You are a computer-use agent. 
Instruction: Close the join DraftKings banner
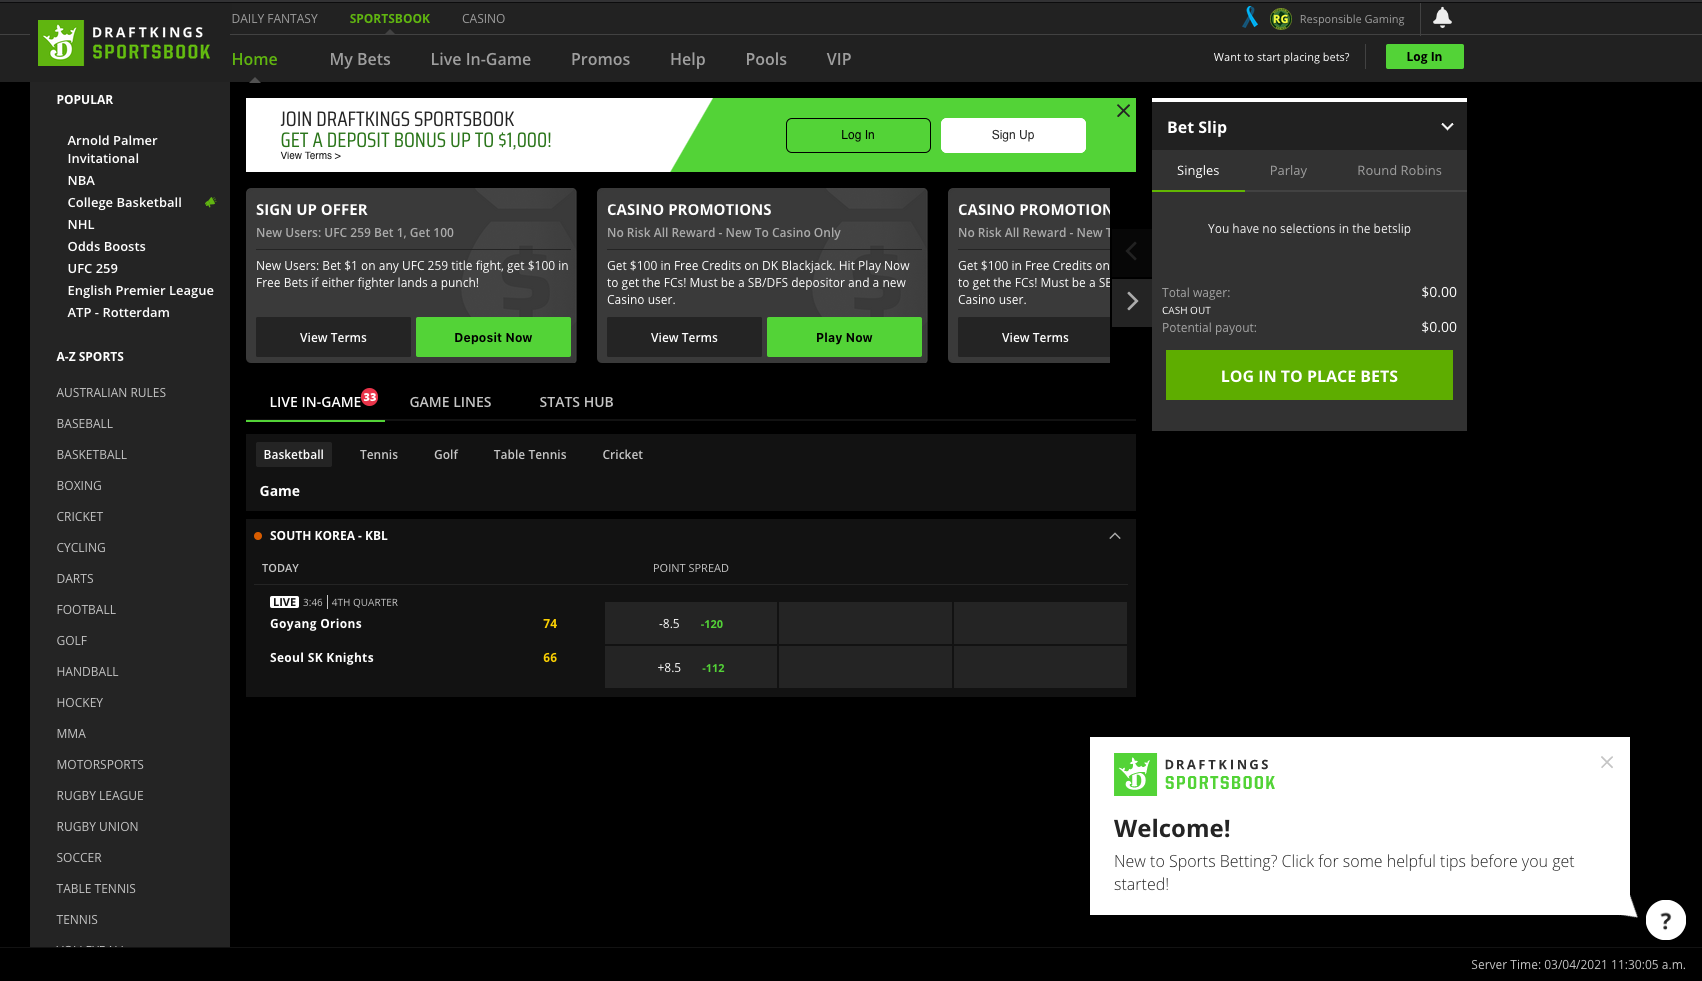point(1123,111)
